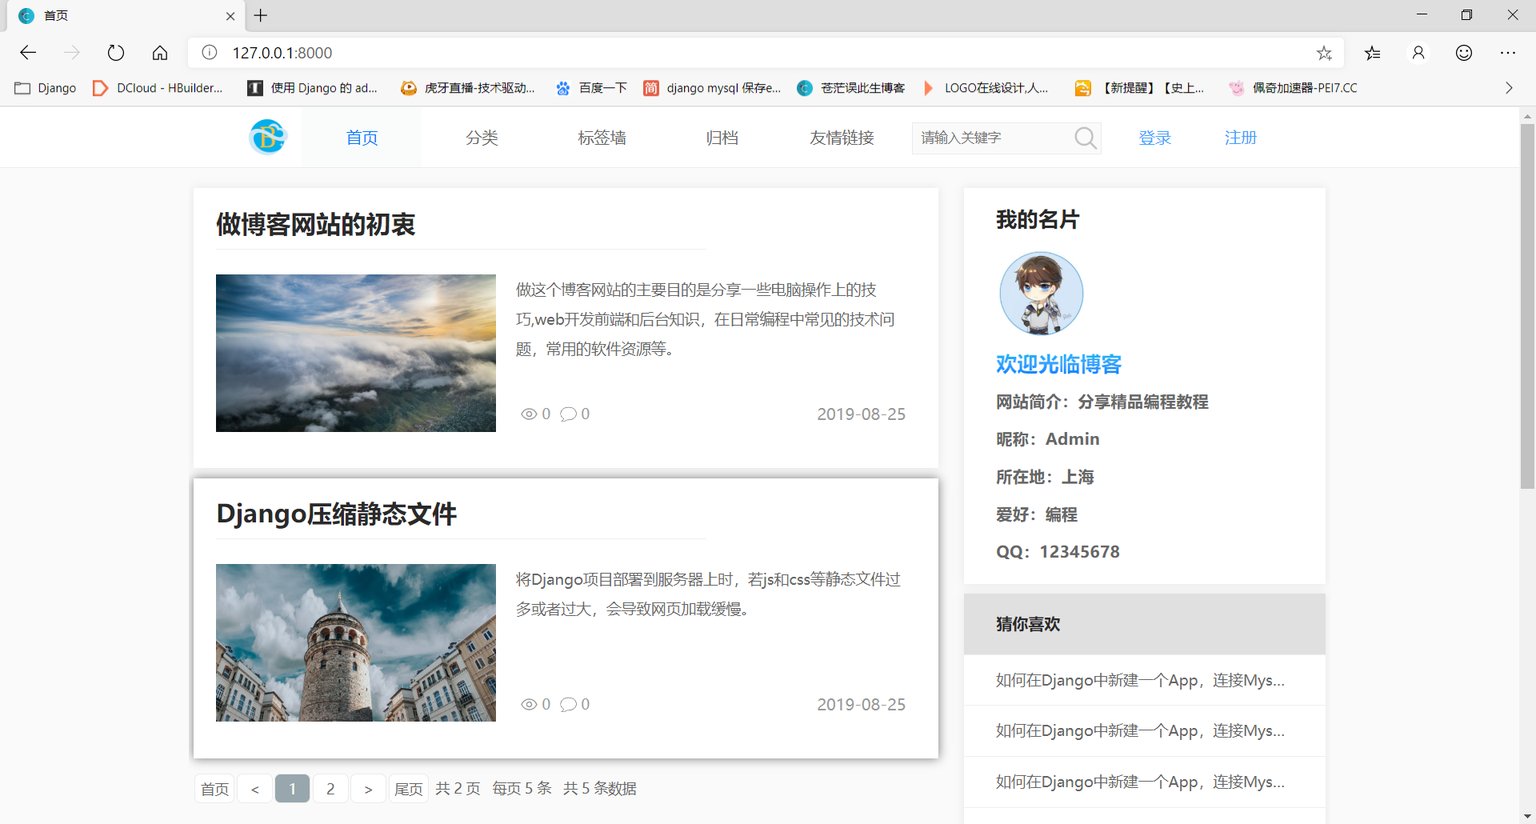The image size is (1536, 824).
Task: Open the favorites list icon
Action: pos(1372,53)
